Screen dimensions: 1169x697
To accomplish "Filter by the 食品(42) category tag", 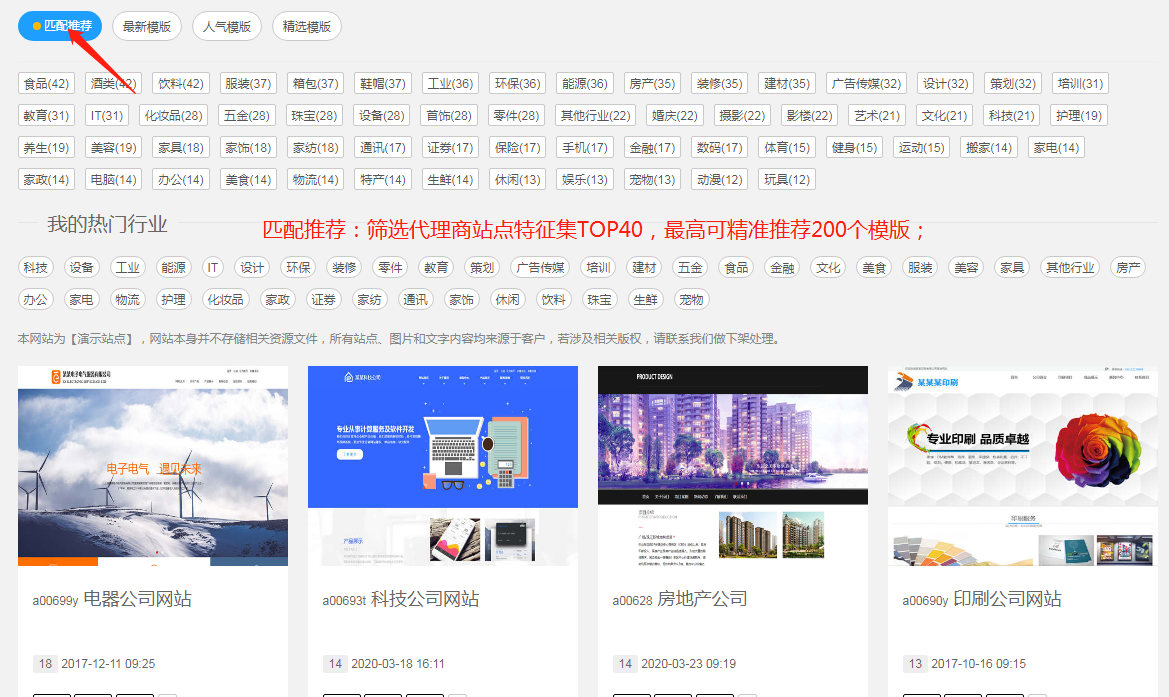I will (x=46, y=84).
